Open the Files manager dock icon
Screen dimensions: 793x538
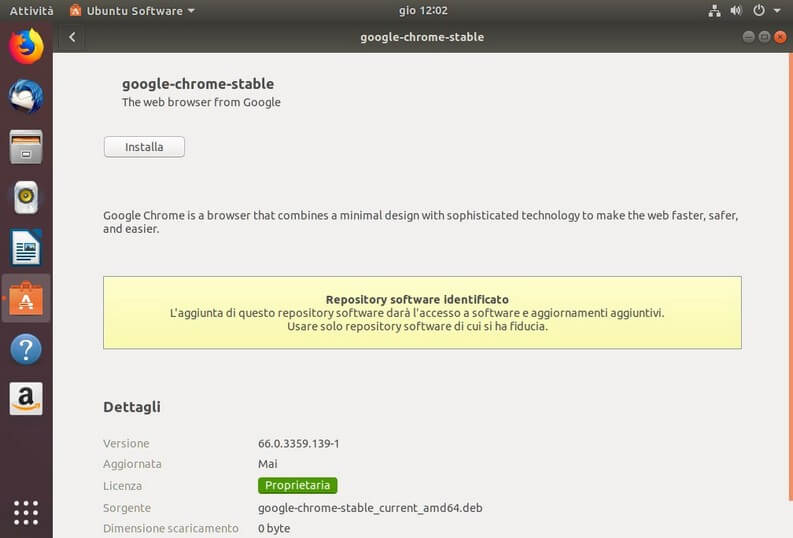coord(26,147)
